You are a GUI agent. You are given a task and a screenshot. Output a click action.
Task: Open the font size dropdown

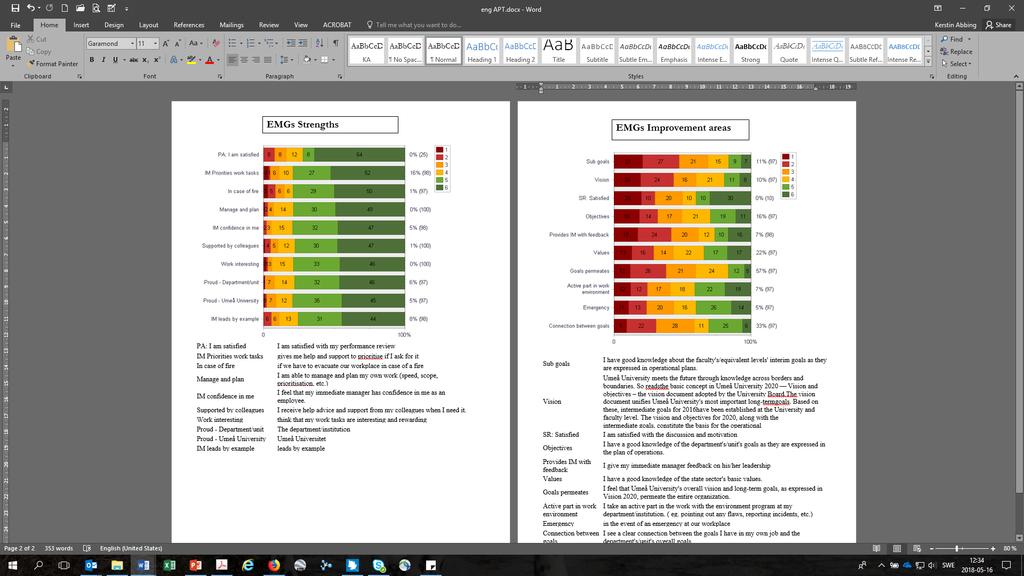pyautogui.click(x=155, y=43)
